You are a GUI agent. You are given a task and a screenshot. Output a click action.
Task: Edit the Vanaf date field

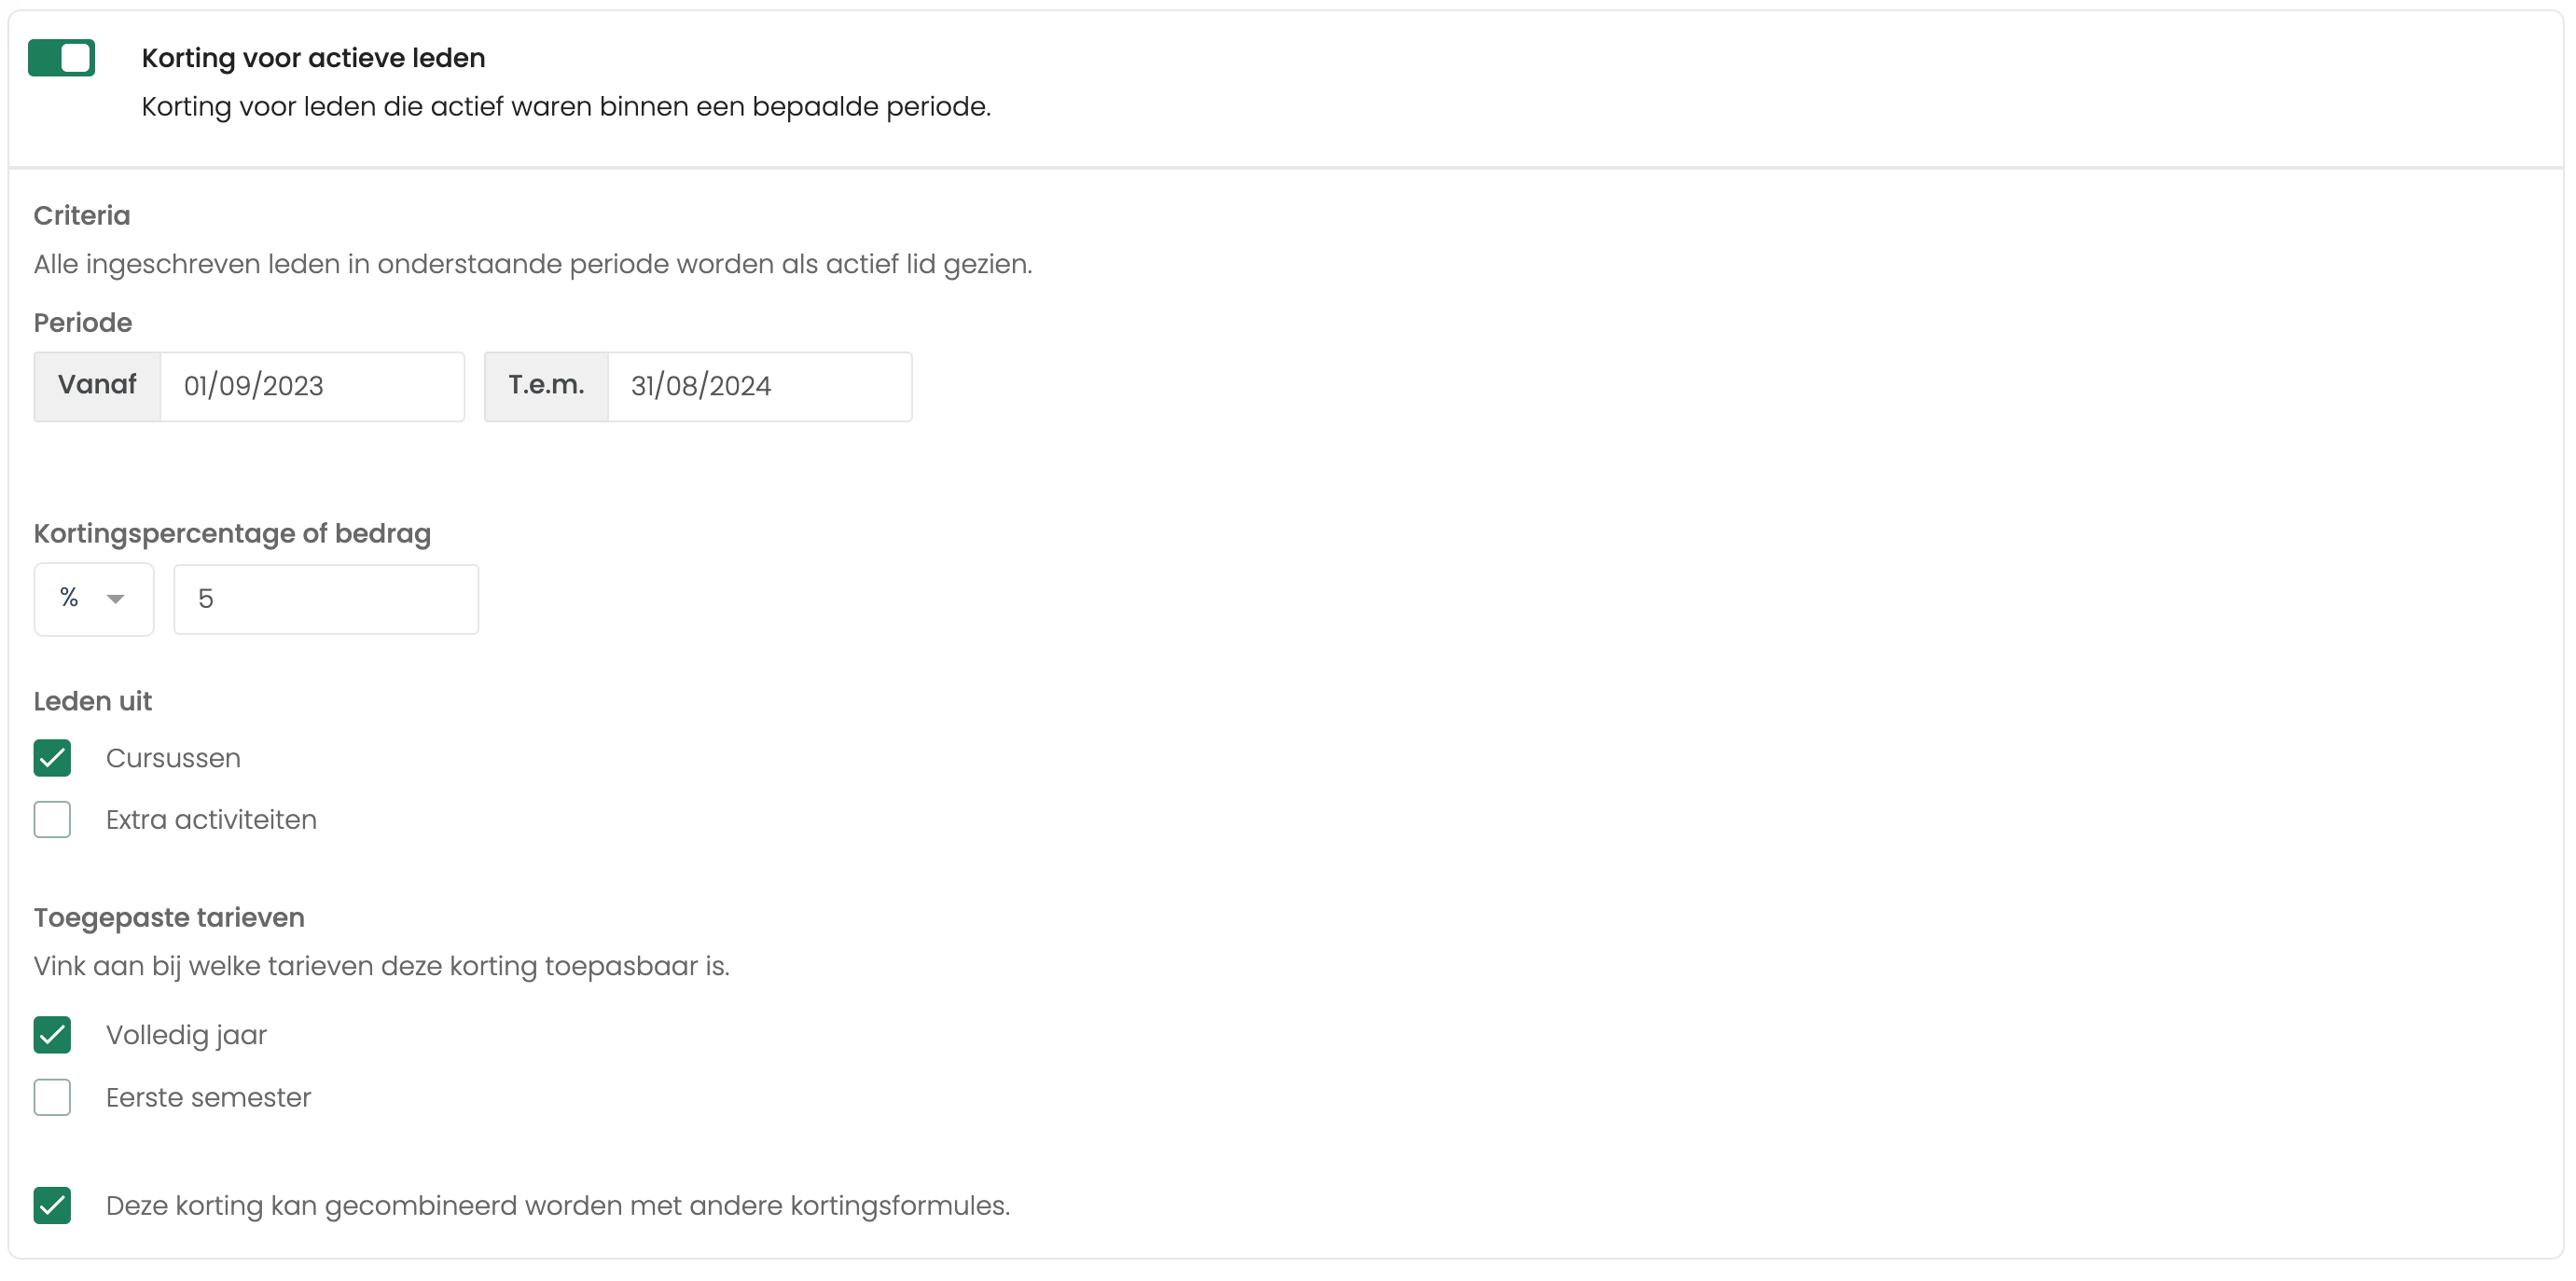tap(312, 386)
